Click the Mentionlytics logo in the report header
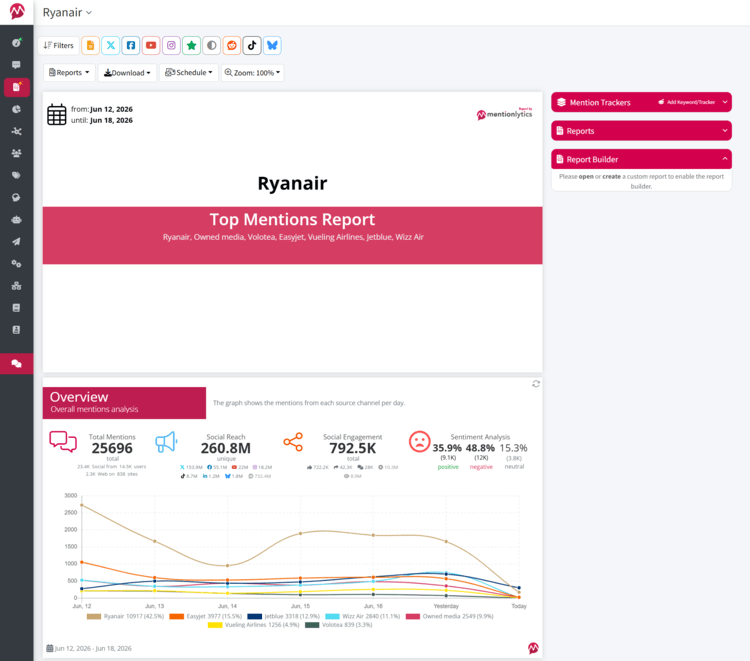Viewport: 750px width, 661px height. 505,114
